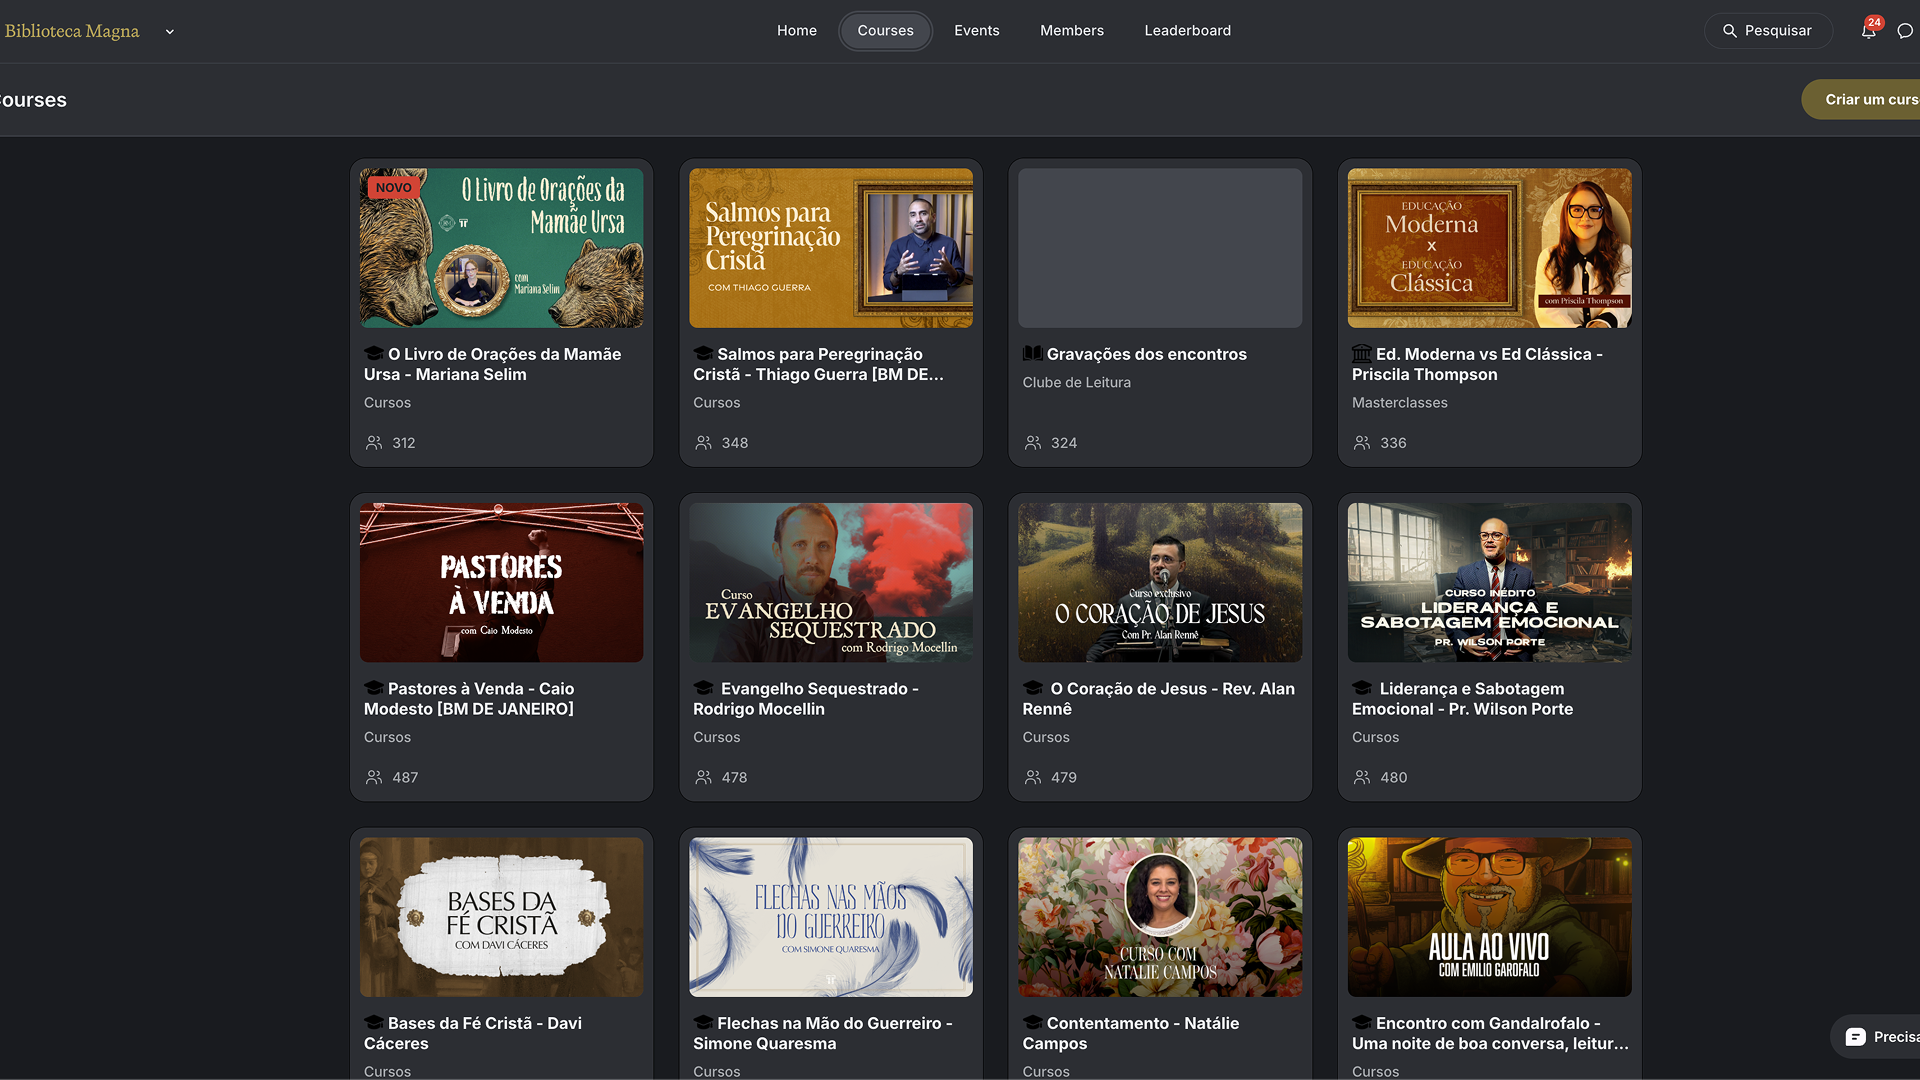Switch to the Events tab

977,31
